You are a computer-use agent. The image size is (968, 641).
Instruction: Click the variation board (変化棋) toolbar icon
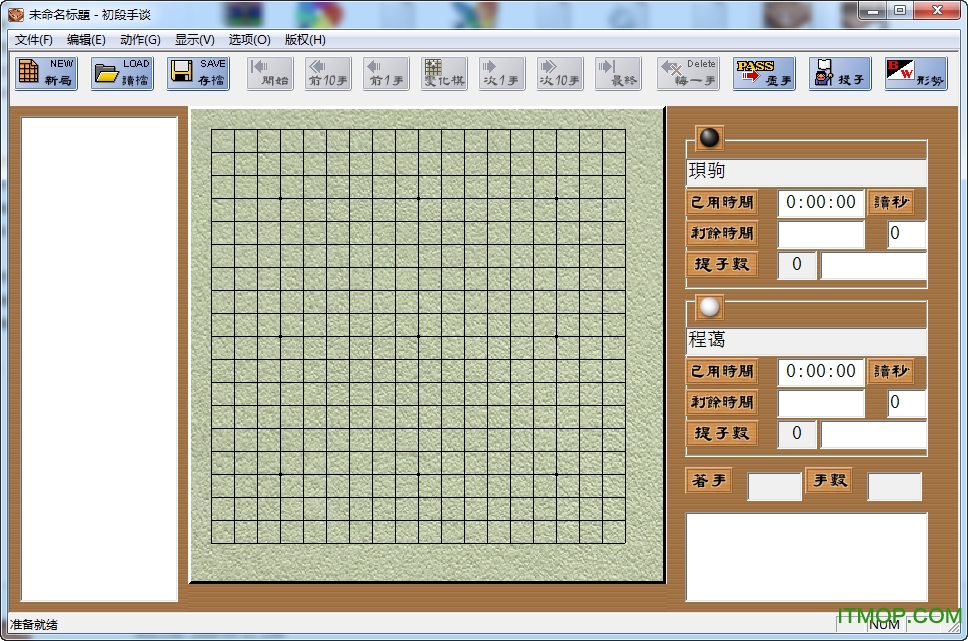click(x=444, y=73)
